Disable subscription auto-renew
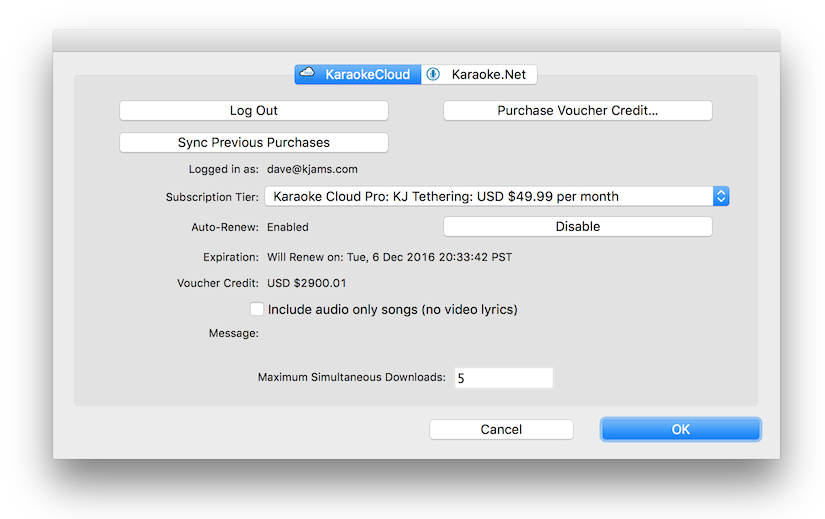The width and height of the screenshot is (825, 519). [578, 226]
